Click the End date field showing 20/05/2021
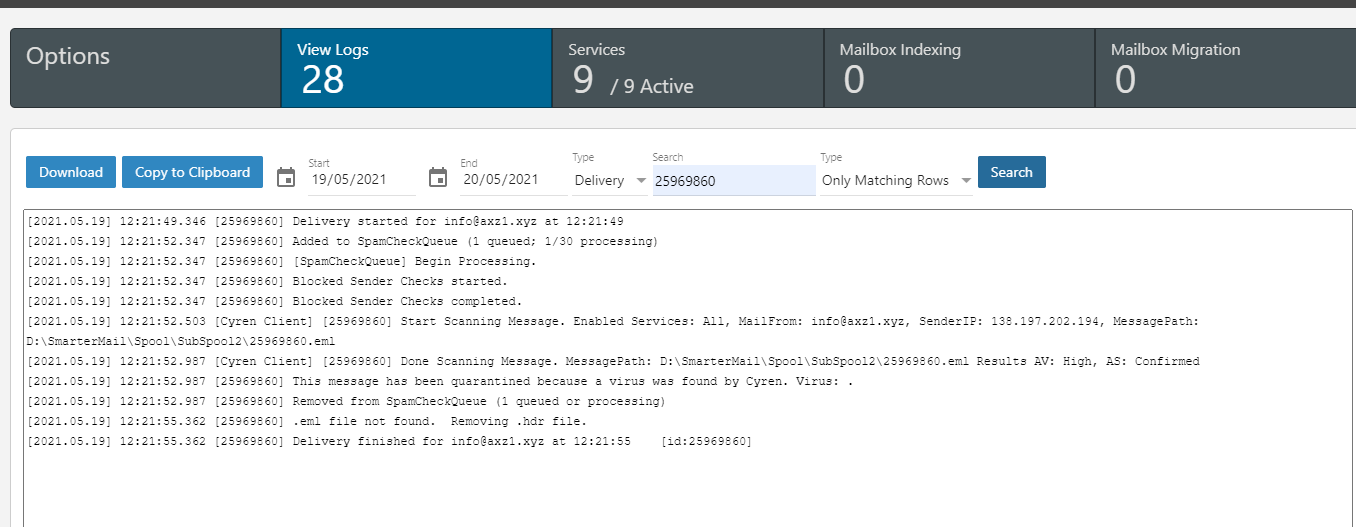The height and width of the screenshot is (527, 1356). [x=513, y=181]
